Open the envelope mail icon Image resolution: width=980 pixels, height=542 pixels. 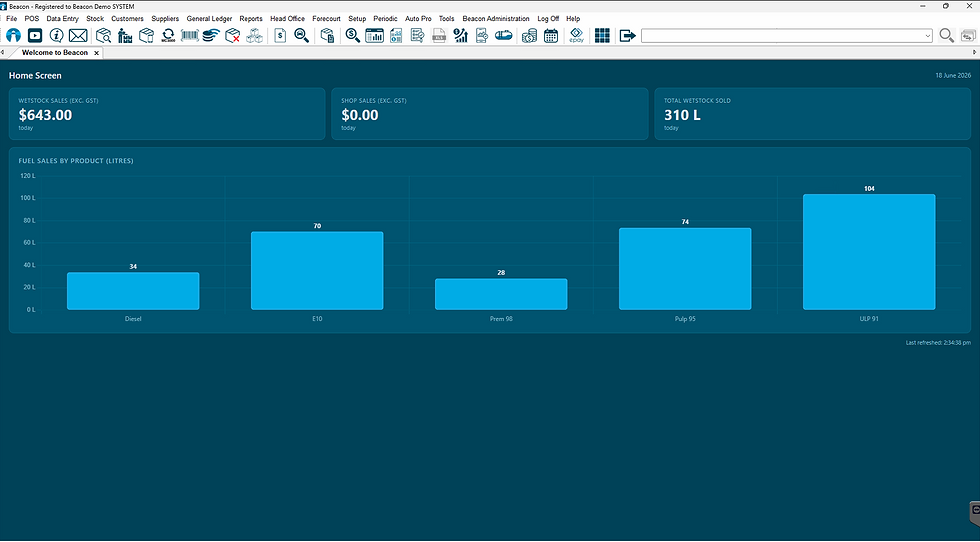(x=78, y=36)
